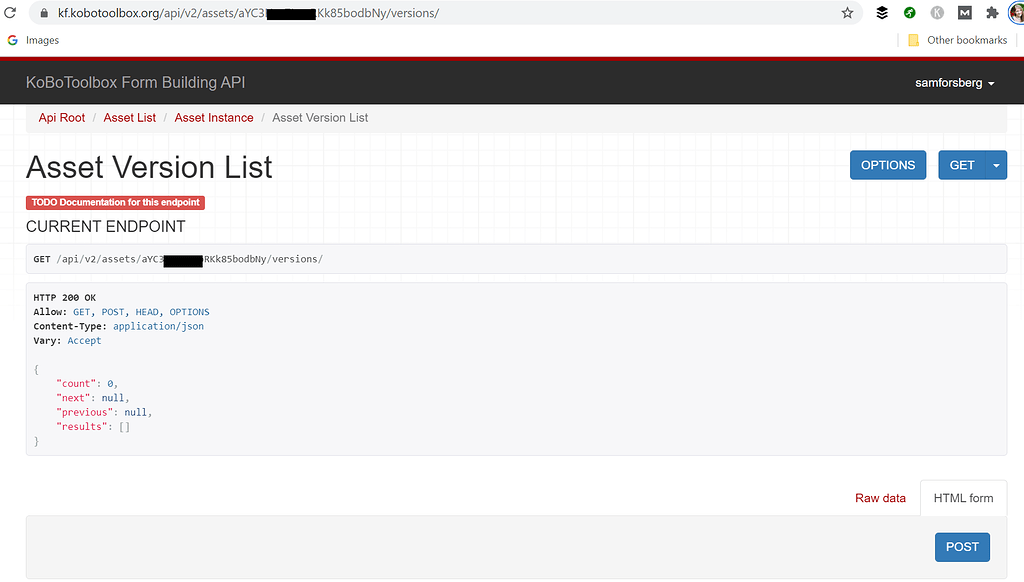Expand the samforsberg user dropdown
The width and height of the screenshot is (1024, 582).
[x=954, y=83]
